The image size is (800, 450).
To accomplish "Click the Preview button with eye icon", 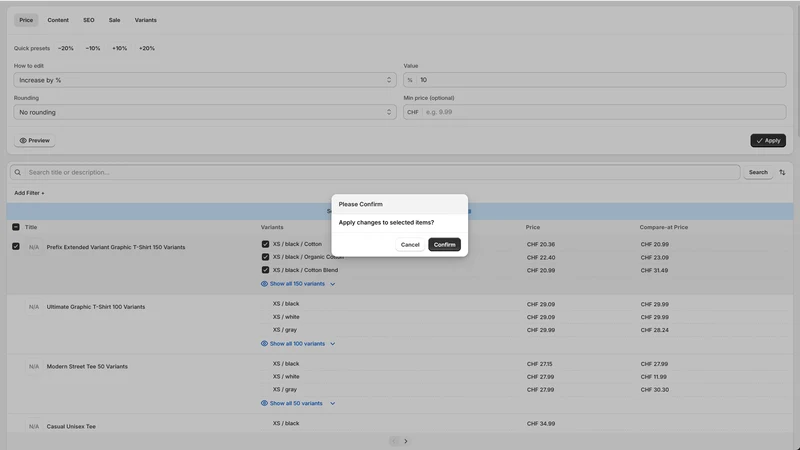I will [x=35, y=140].
